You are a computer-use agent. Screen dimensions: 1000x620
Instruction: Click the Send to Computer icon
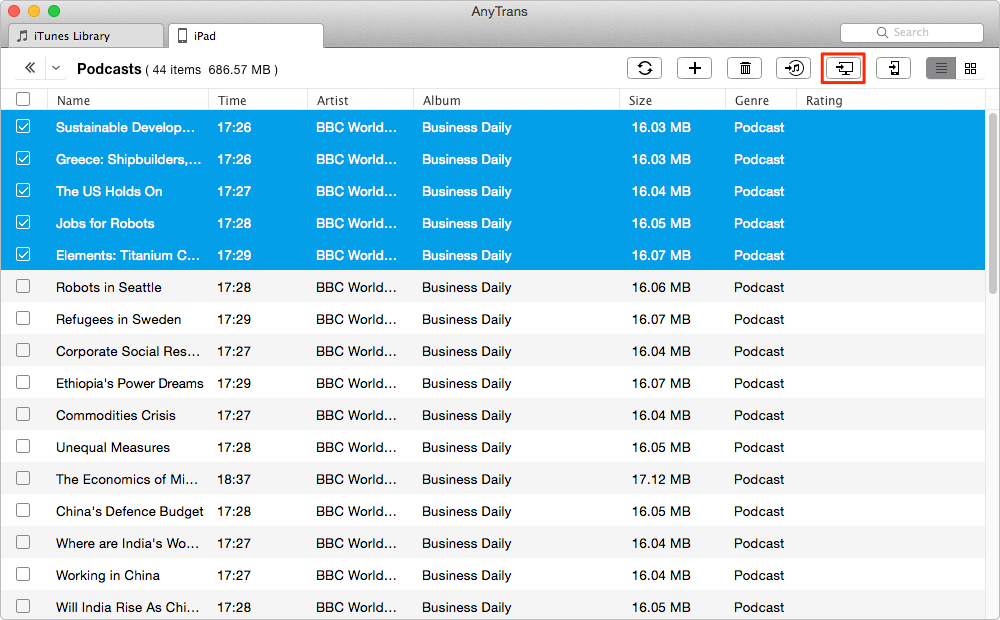click(843, 68)
